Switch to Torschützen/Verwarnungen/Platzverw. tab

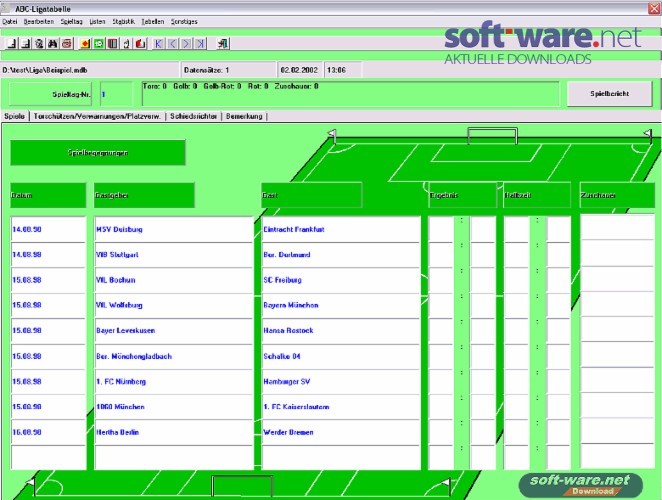click(x=97, y=116)
